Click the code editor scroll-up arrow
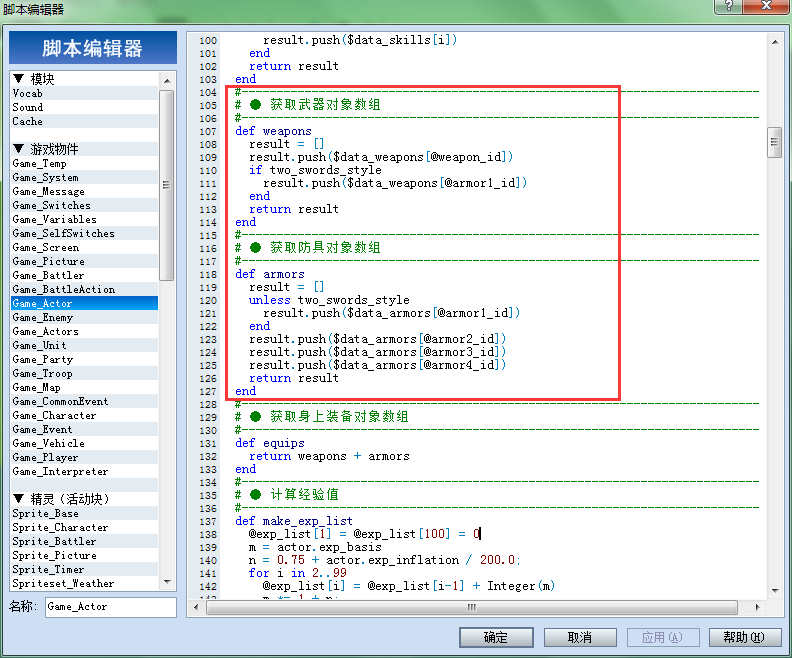This screenshot has height=658, width=792. click(774, 42)
